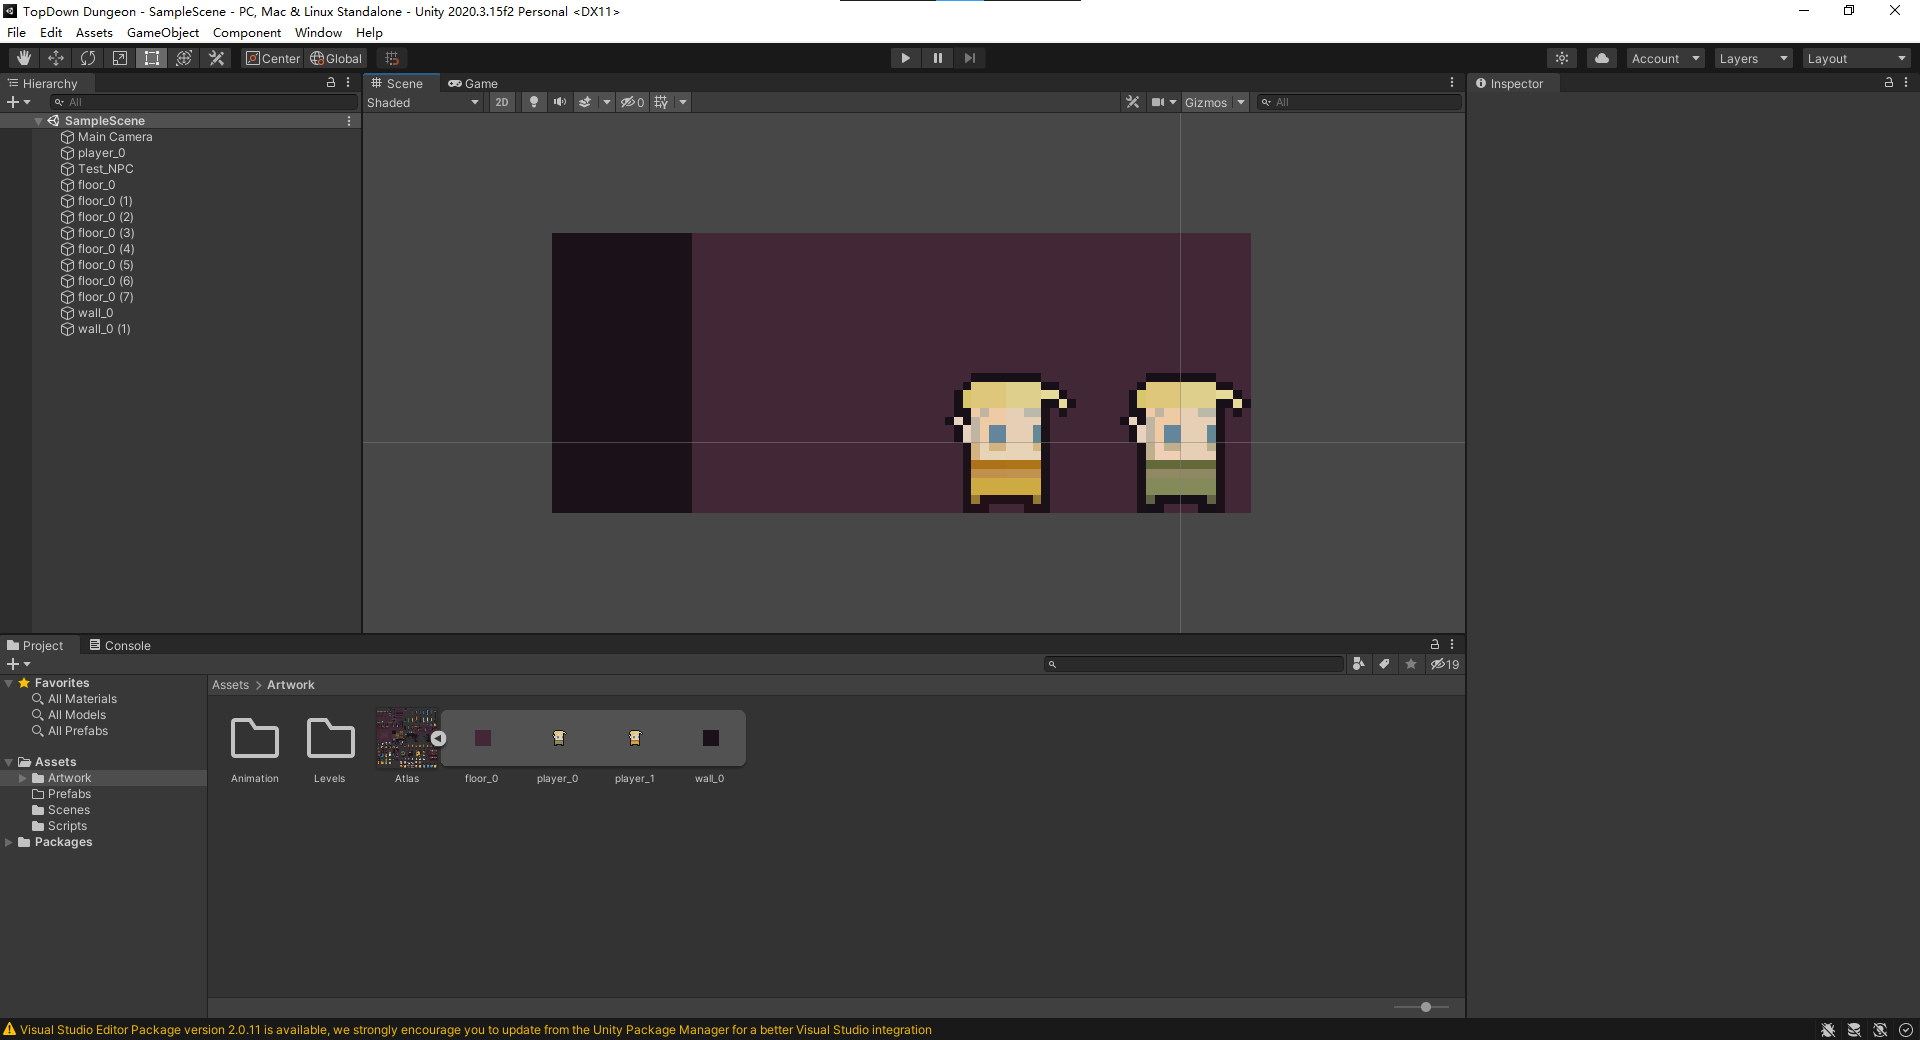Image resolution: width=1920 pixels, height=1040 pixels.
Task: Select the Rect Transform tool
Action: 152,58
